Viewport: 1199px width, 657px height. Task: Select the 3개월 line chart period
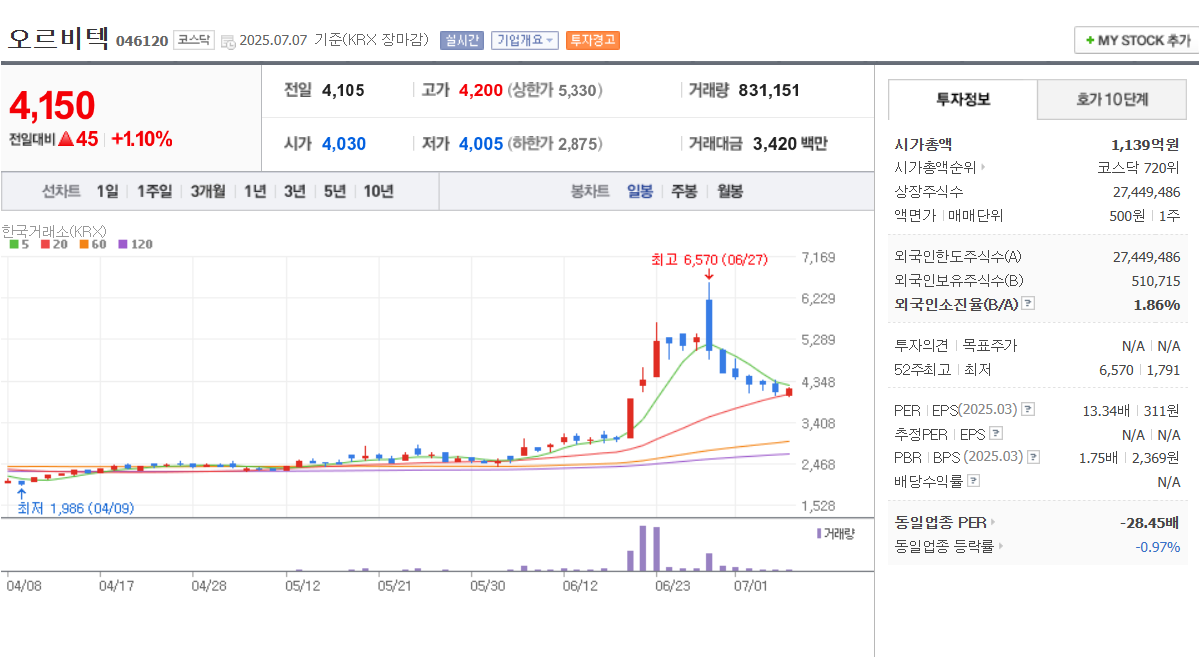pos(208,191)
